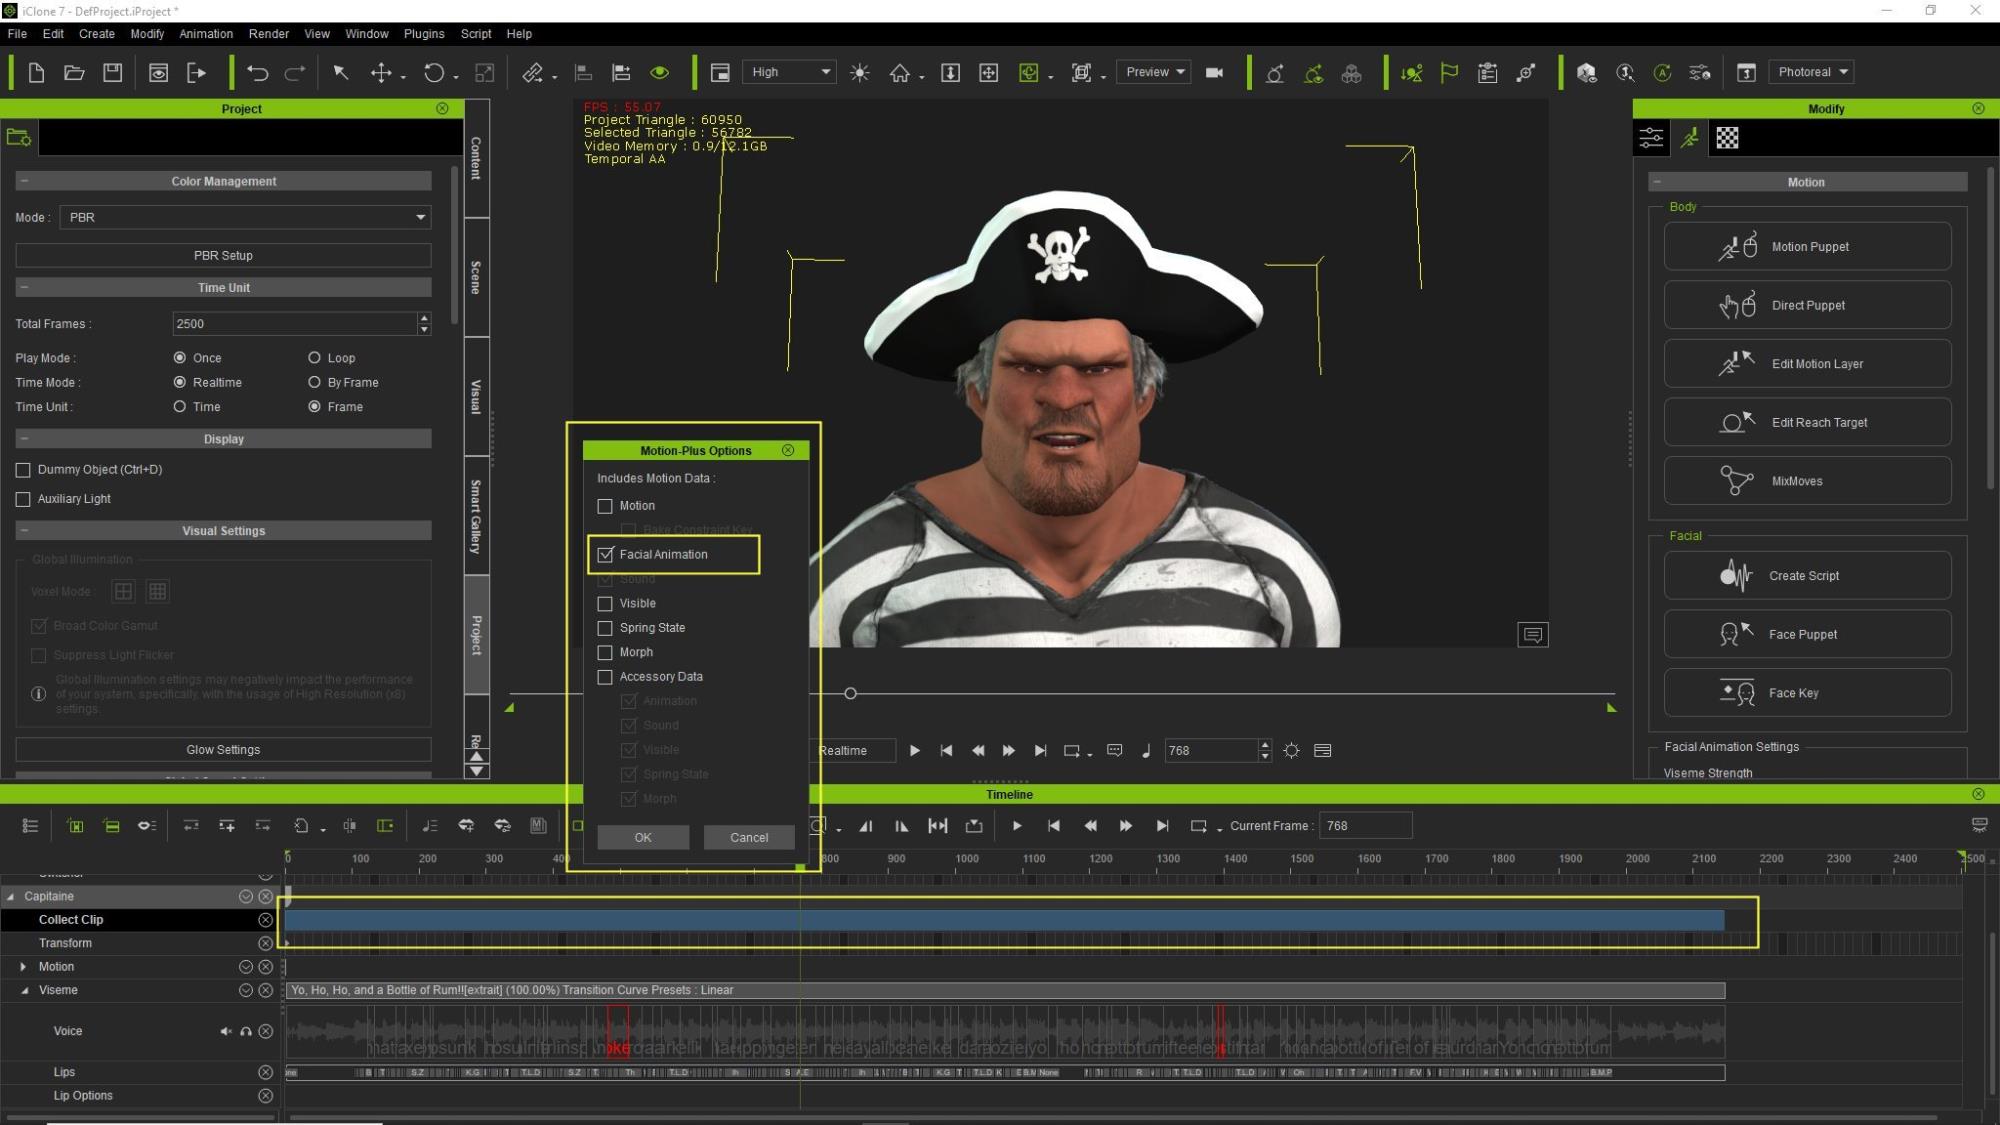Save project using the floppy disk icon

pos(112,72)
